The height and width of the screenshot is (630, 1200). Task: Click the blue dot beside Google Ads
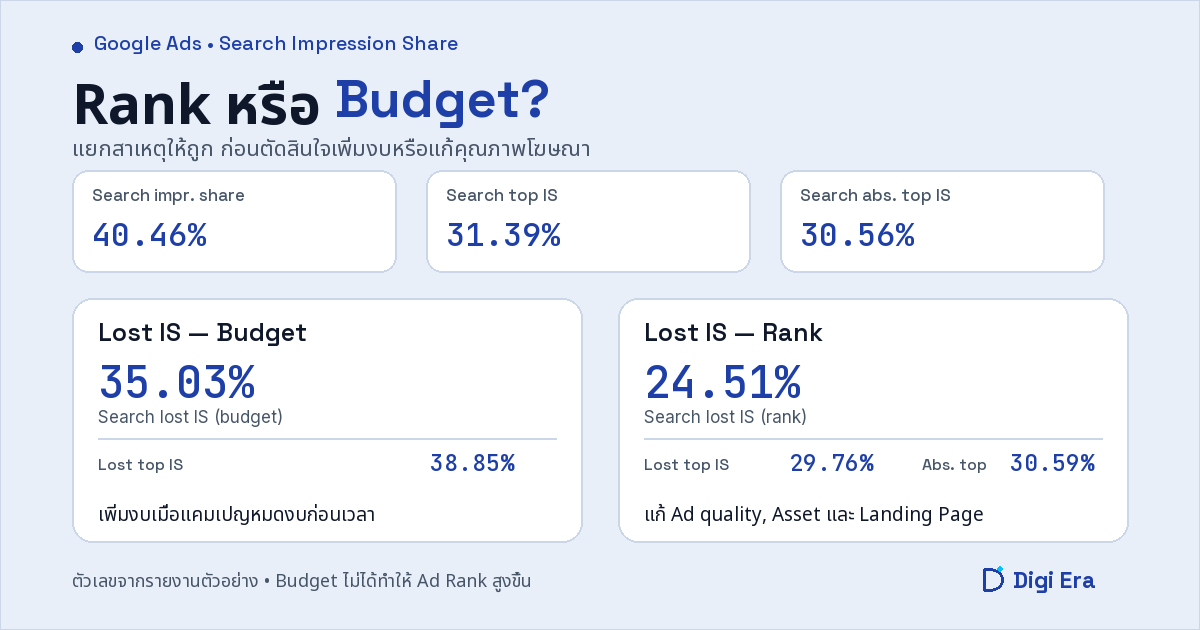pos(78,47)
